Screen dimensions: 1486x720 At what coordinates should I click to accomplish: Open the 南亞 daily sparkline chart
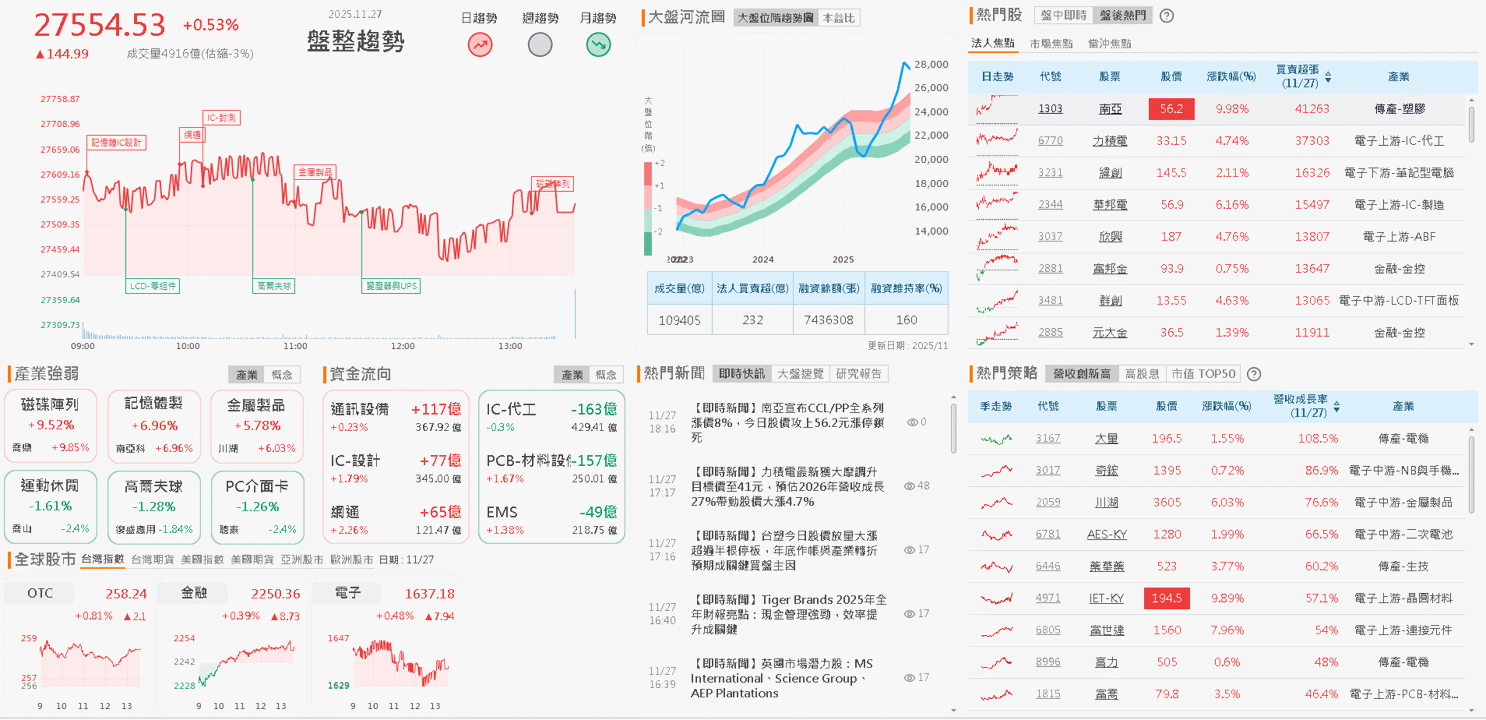point(997,108)
